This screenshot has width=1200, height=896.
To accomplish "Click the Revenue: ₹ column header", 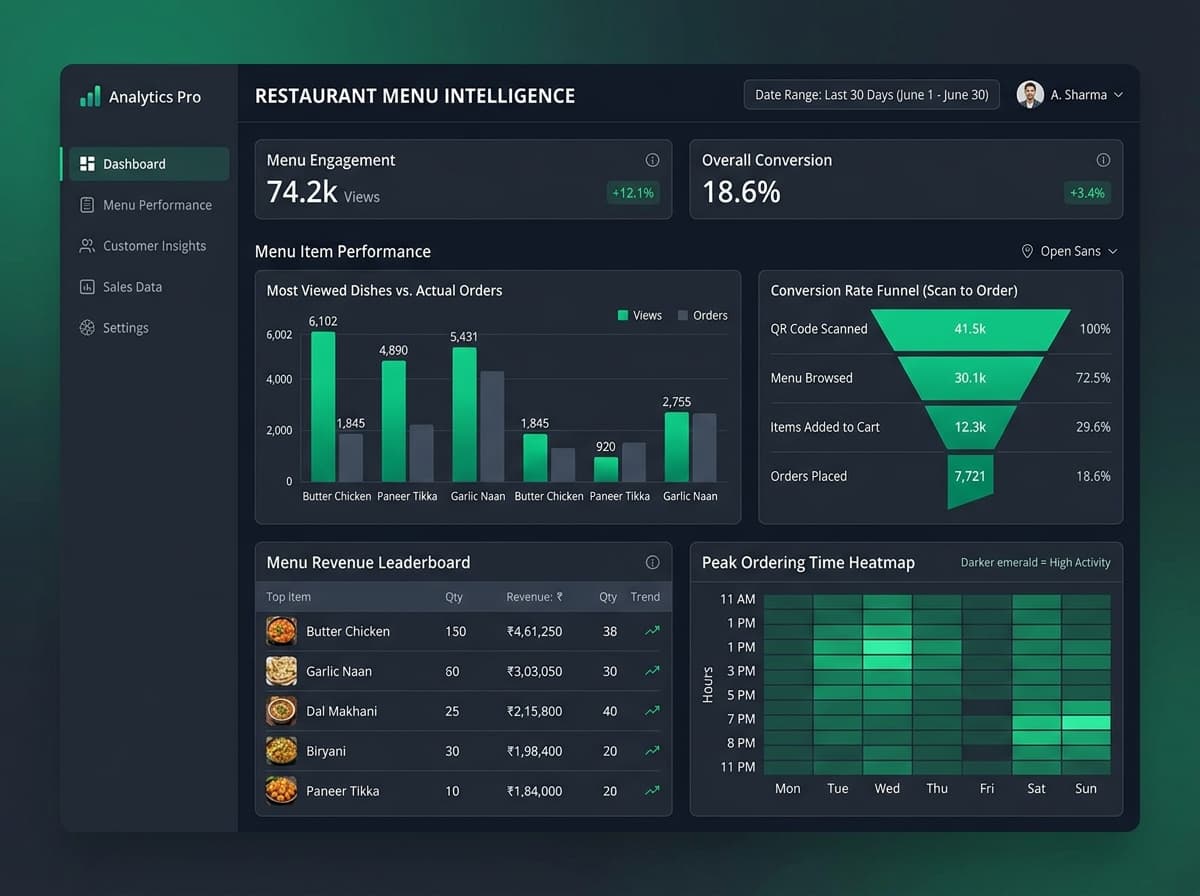I will pos(534,597).
